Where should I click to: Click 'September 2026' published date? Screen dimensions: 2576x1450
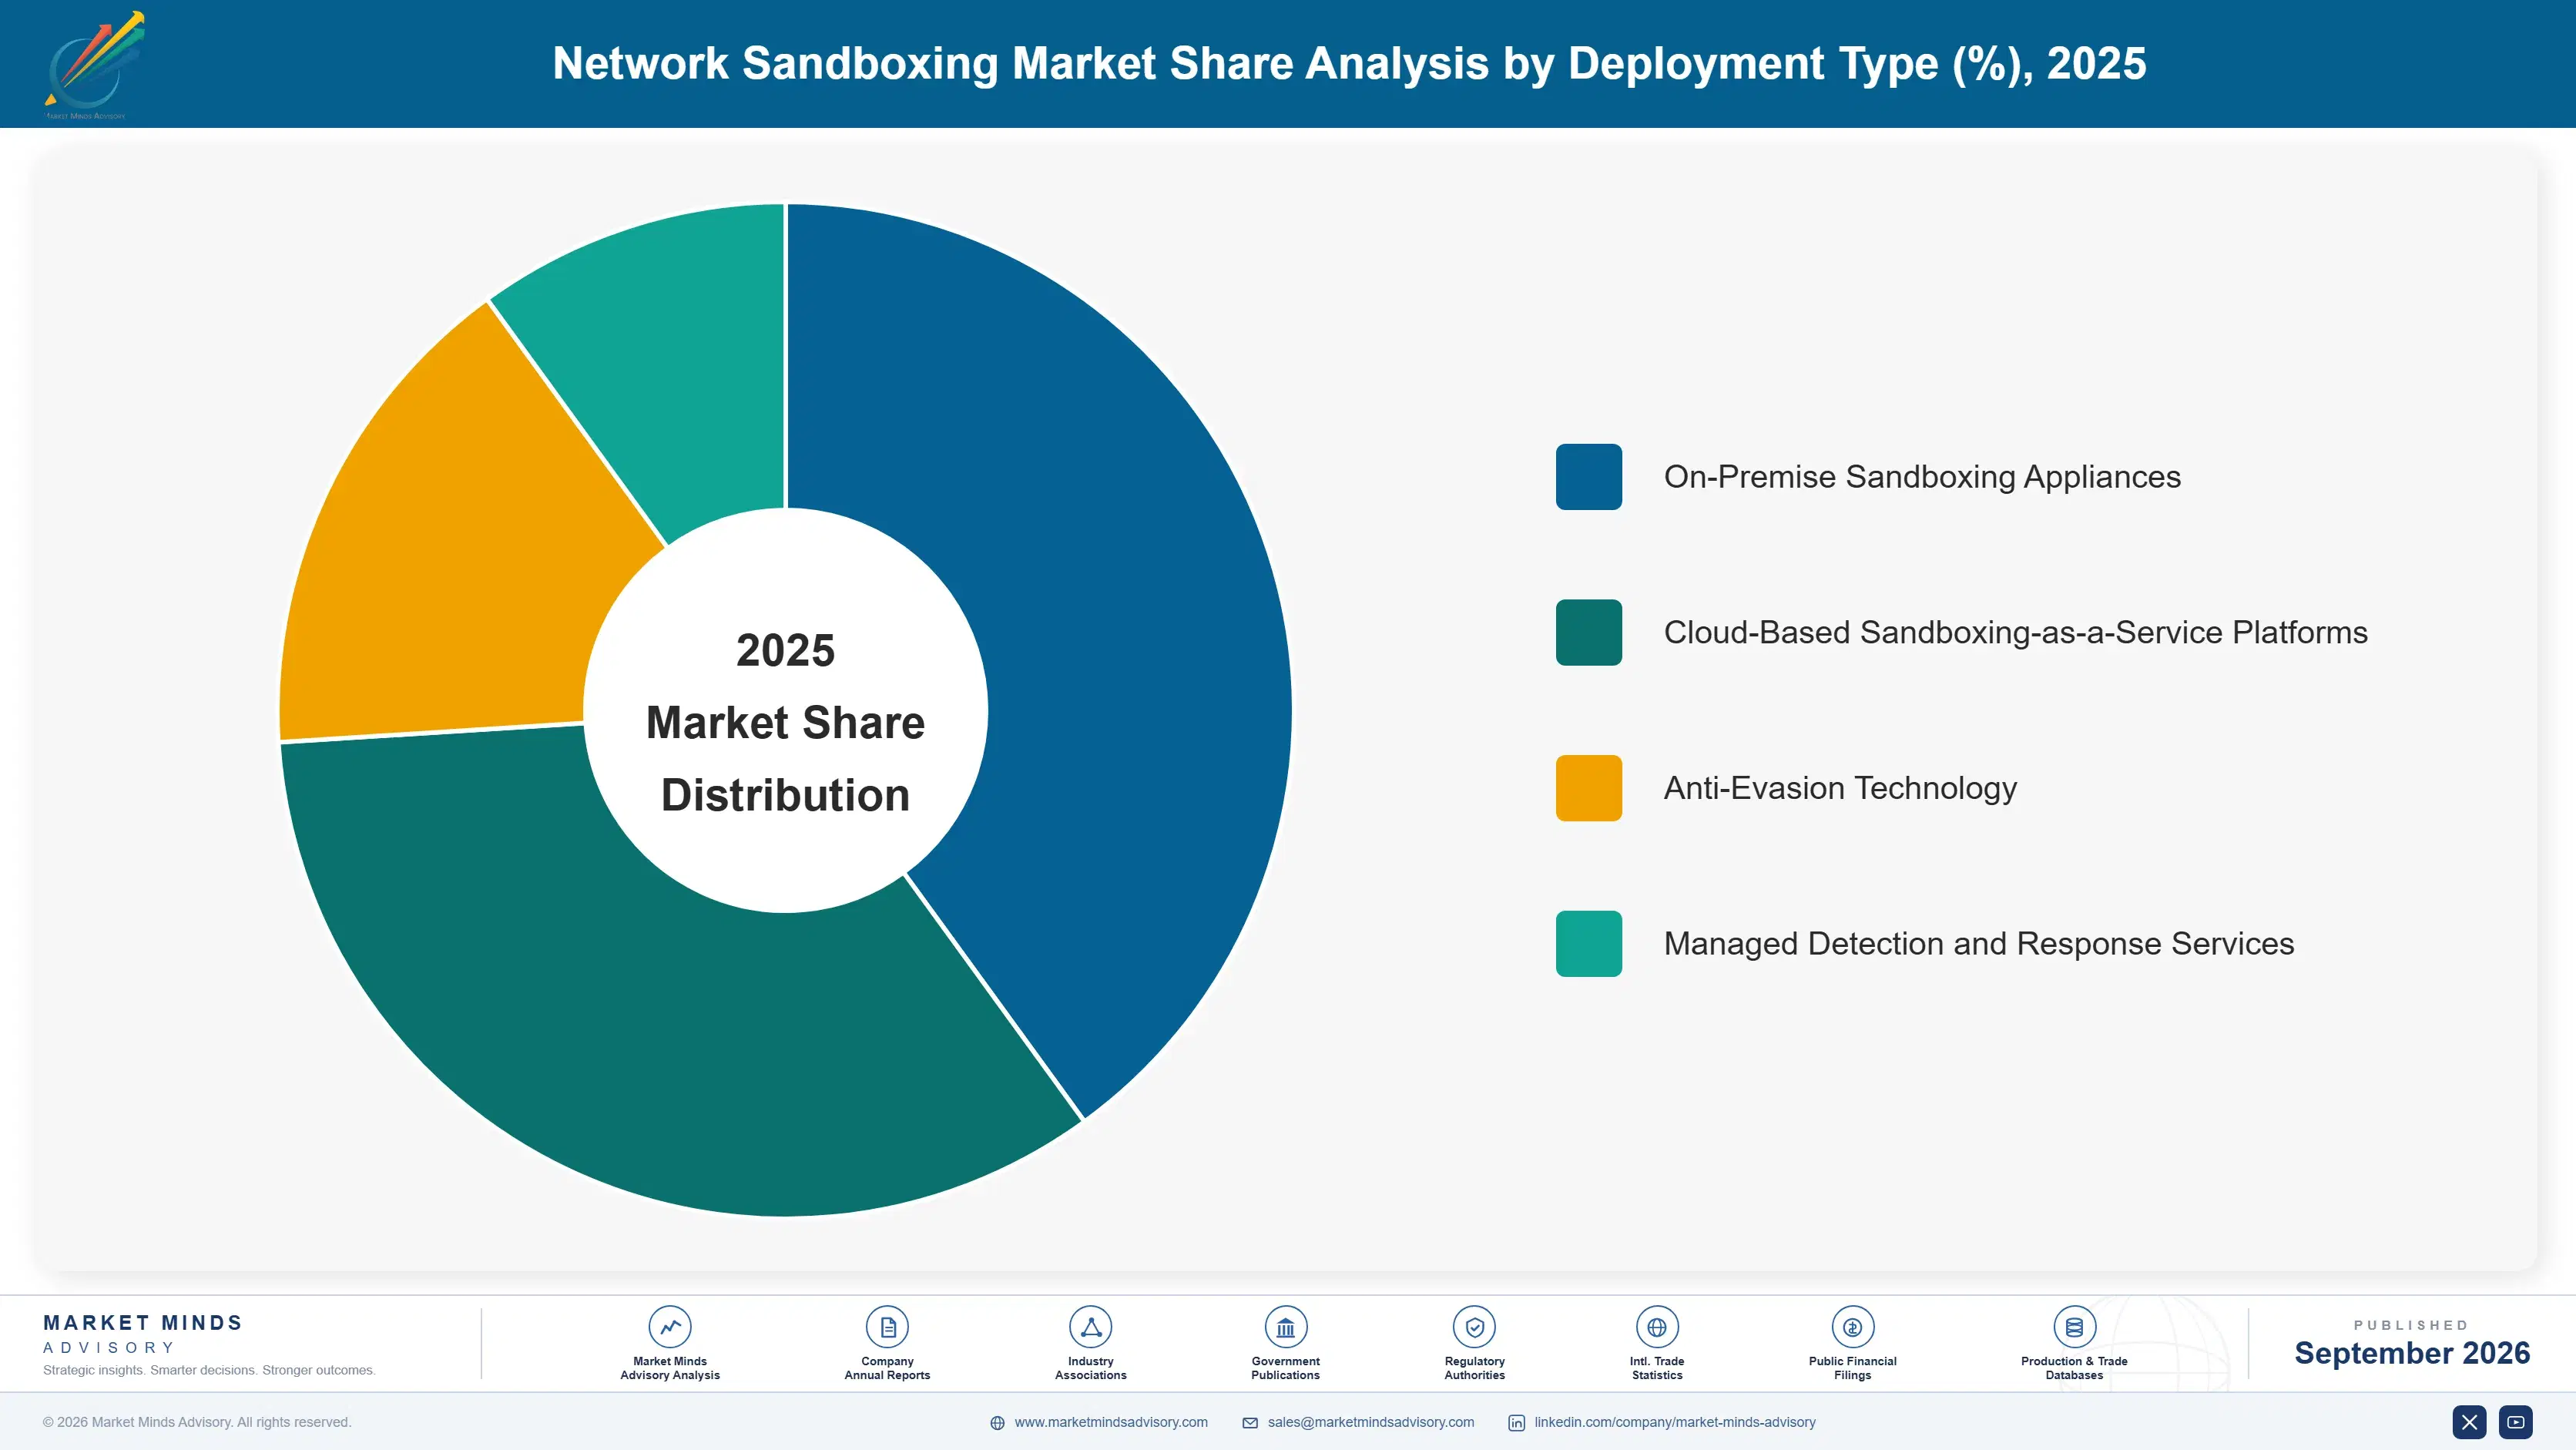click(2412, 1353)
